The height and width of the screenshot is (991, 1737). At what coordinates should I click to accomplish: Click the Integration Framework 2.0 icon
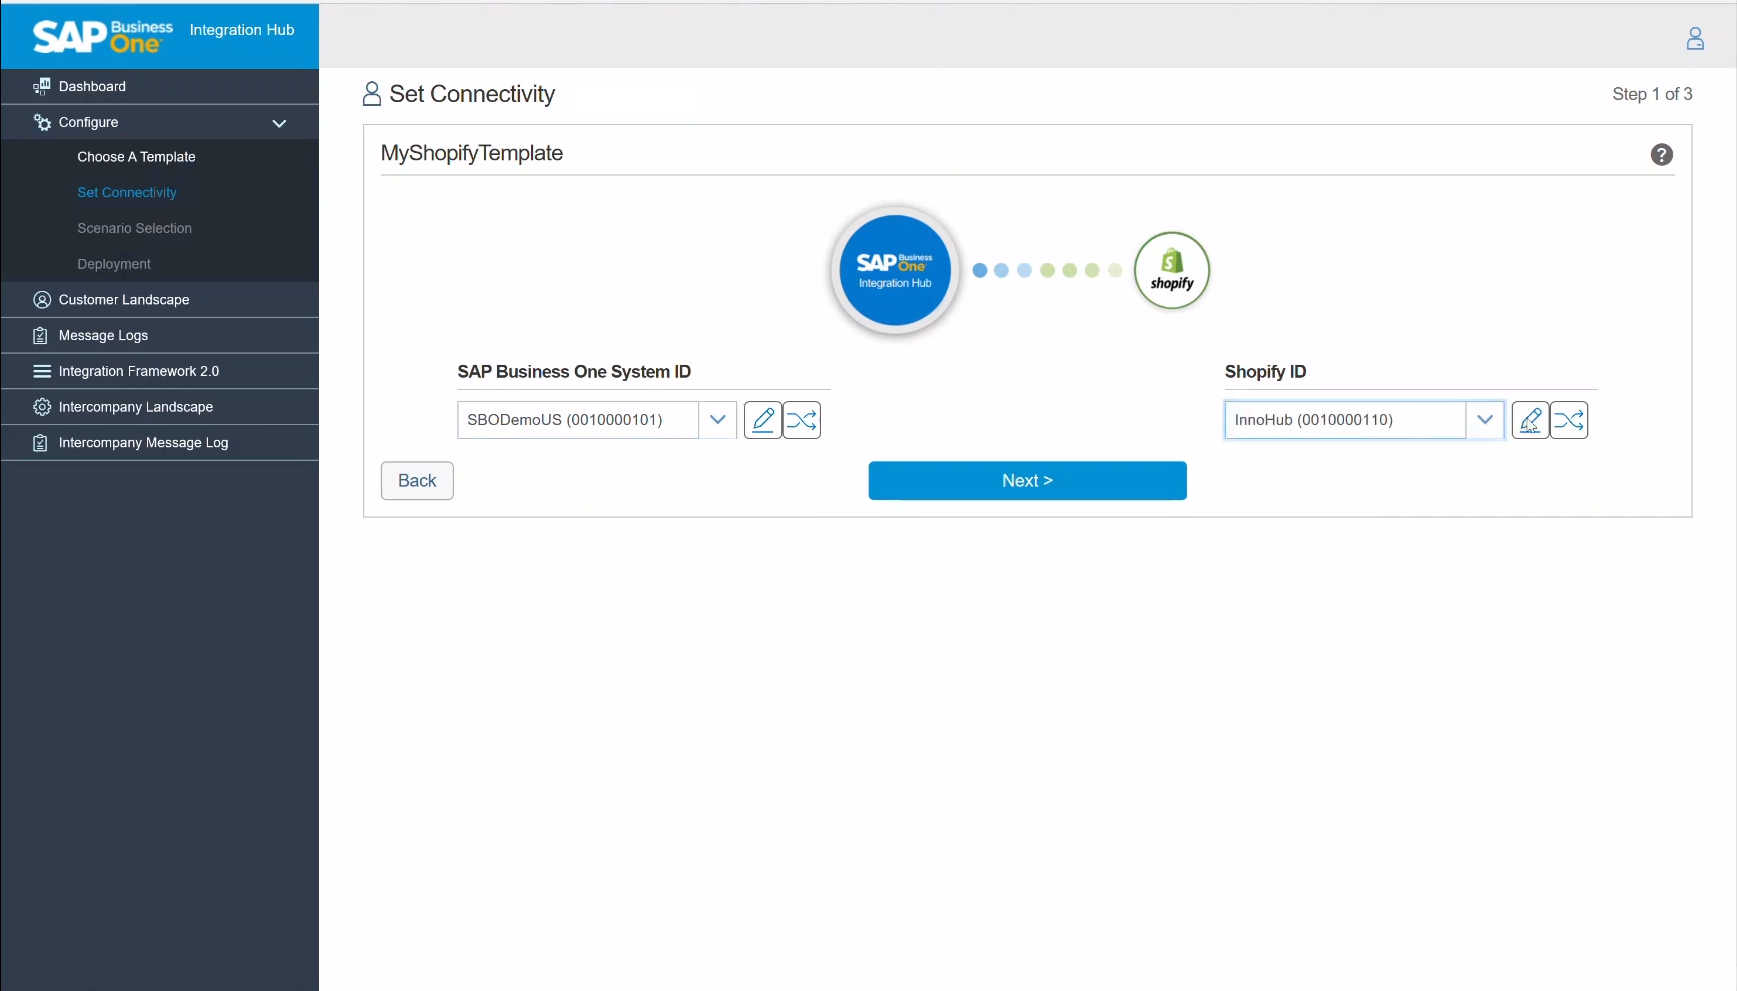click(x=42, y=371)
